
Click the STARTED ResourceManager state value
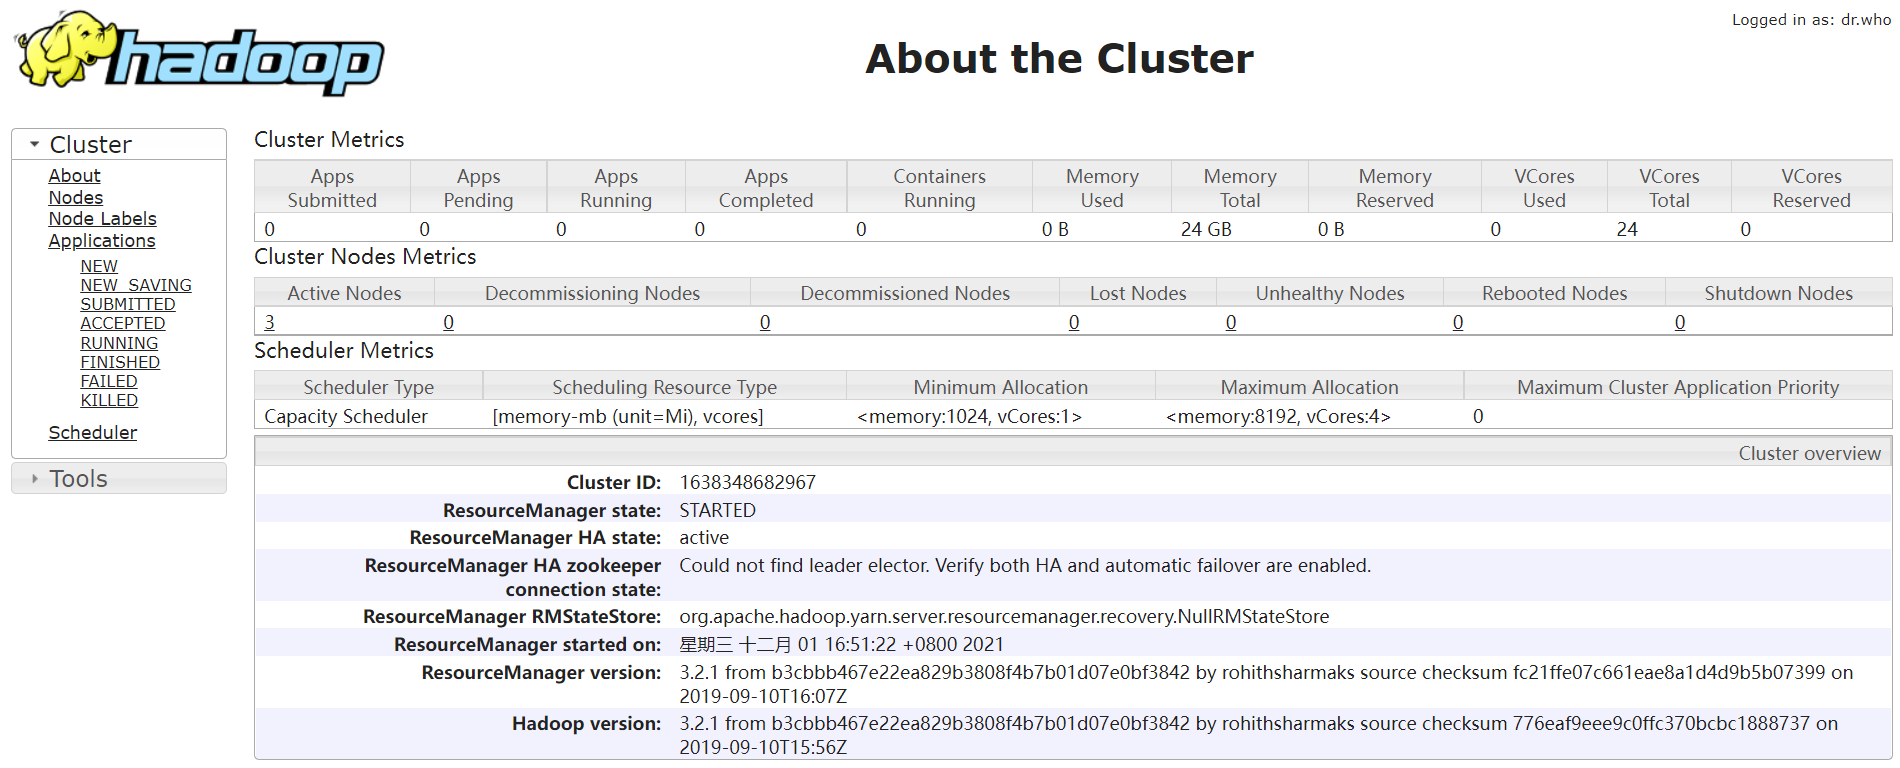[718, 510]
